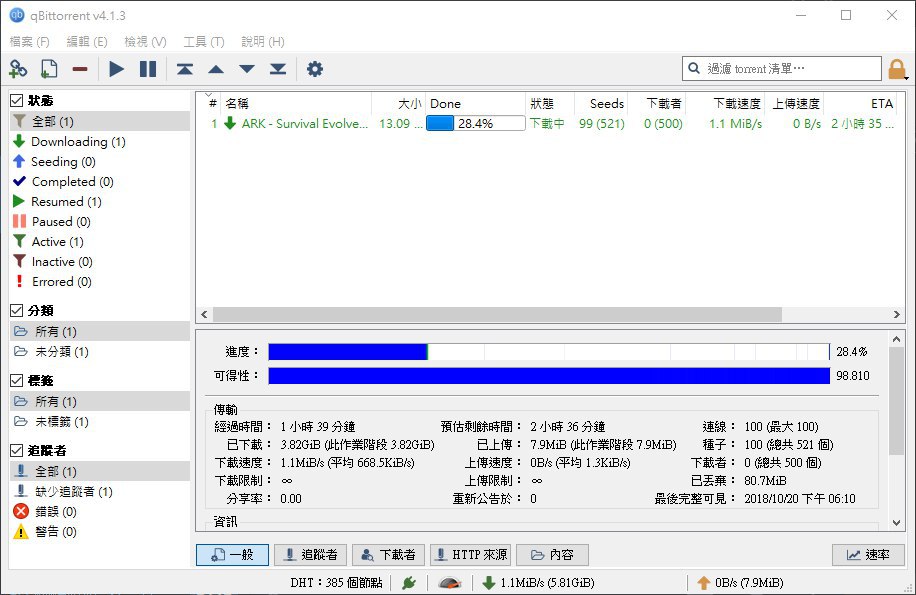Add torrent link from the toolbar
This screenshot has width=916, height=595.
click(x=18, y=69)
